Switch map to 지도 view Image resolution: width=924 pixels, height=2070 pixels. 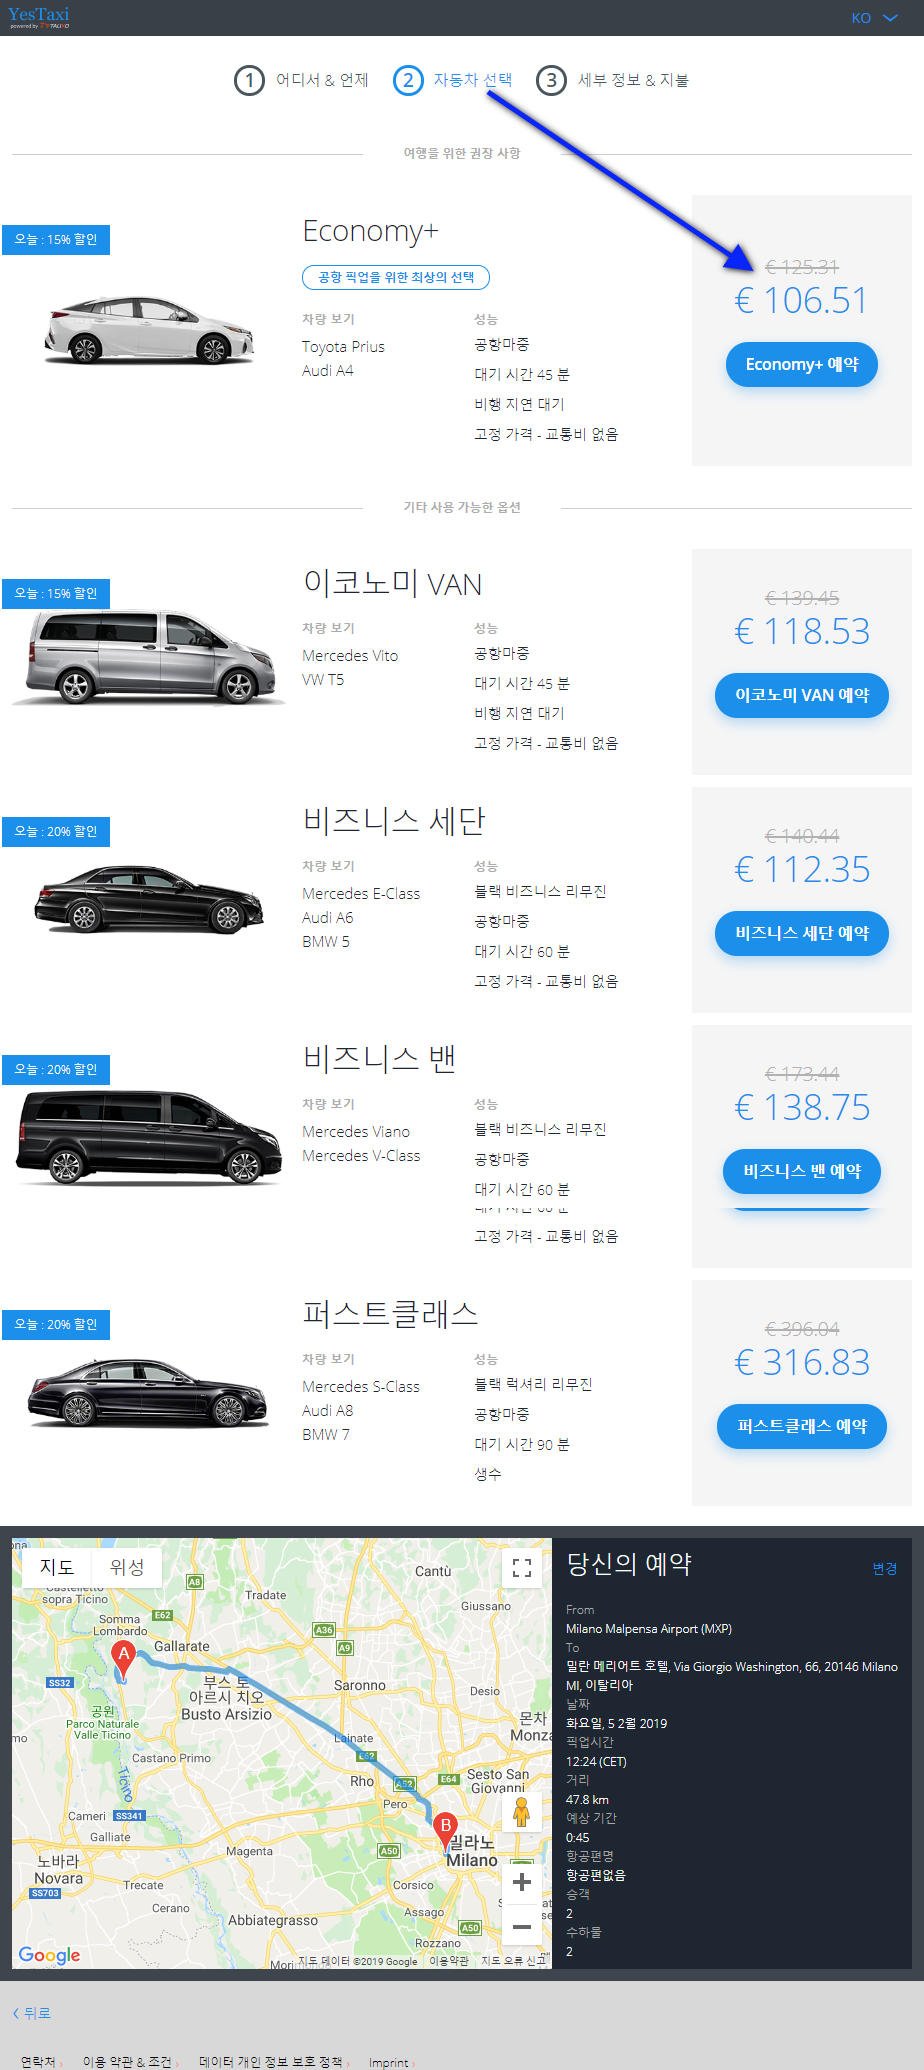[57, 1567]
